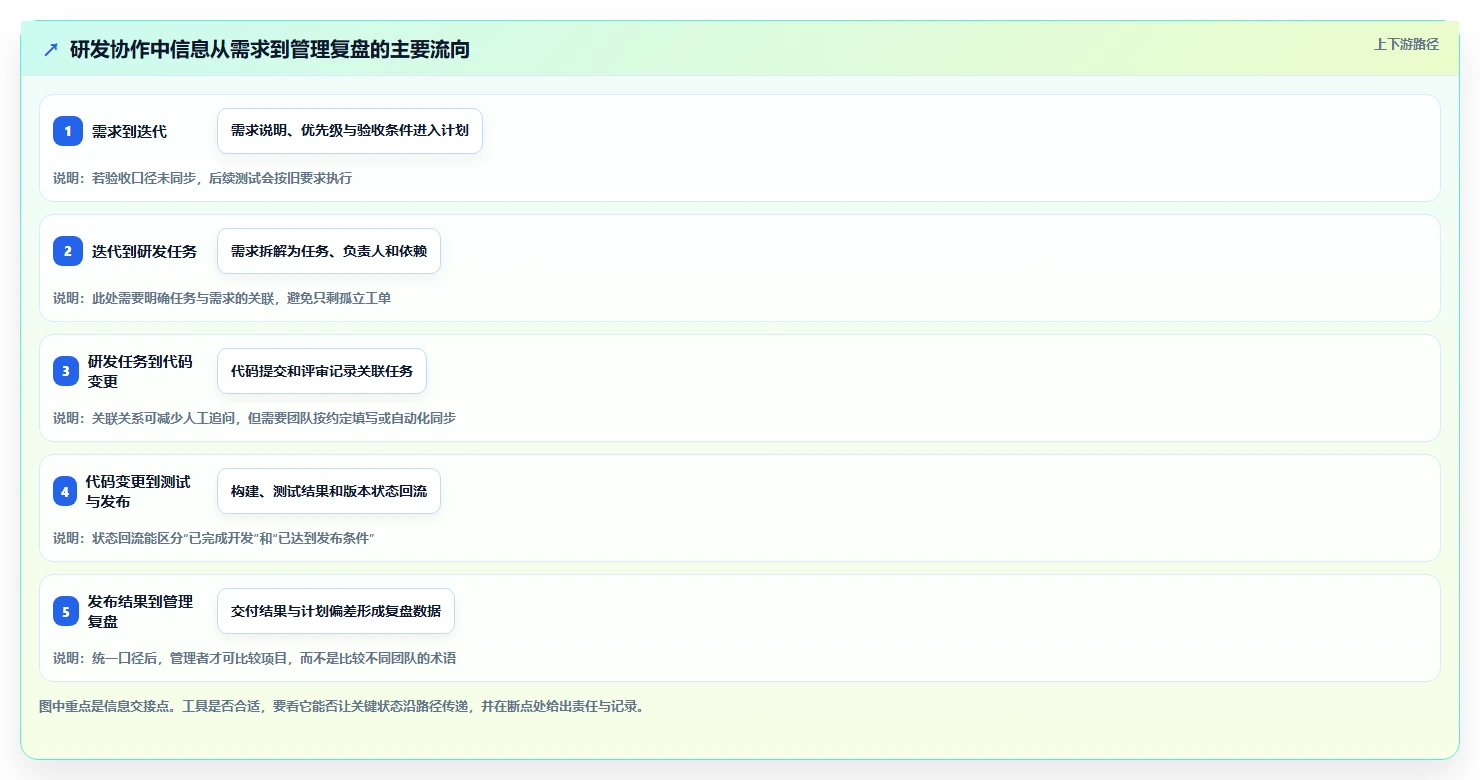Click the step 1 number badge
Screen dimensions: 1480x780
(68, 131)
